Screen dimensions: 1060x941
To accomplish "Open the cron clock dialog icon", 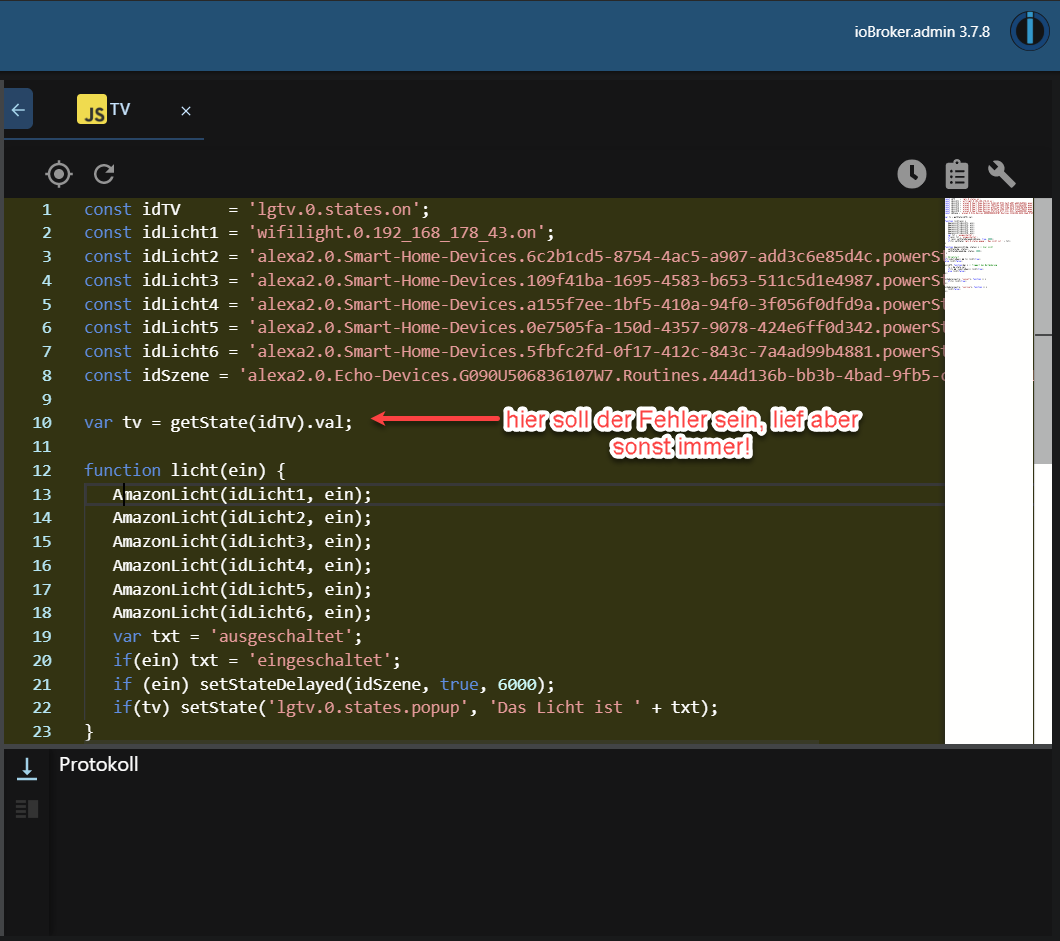I will [911, 174].
